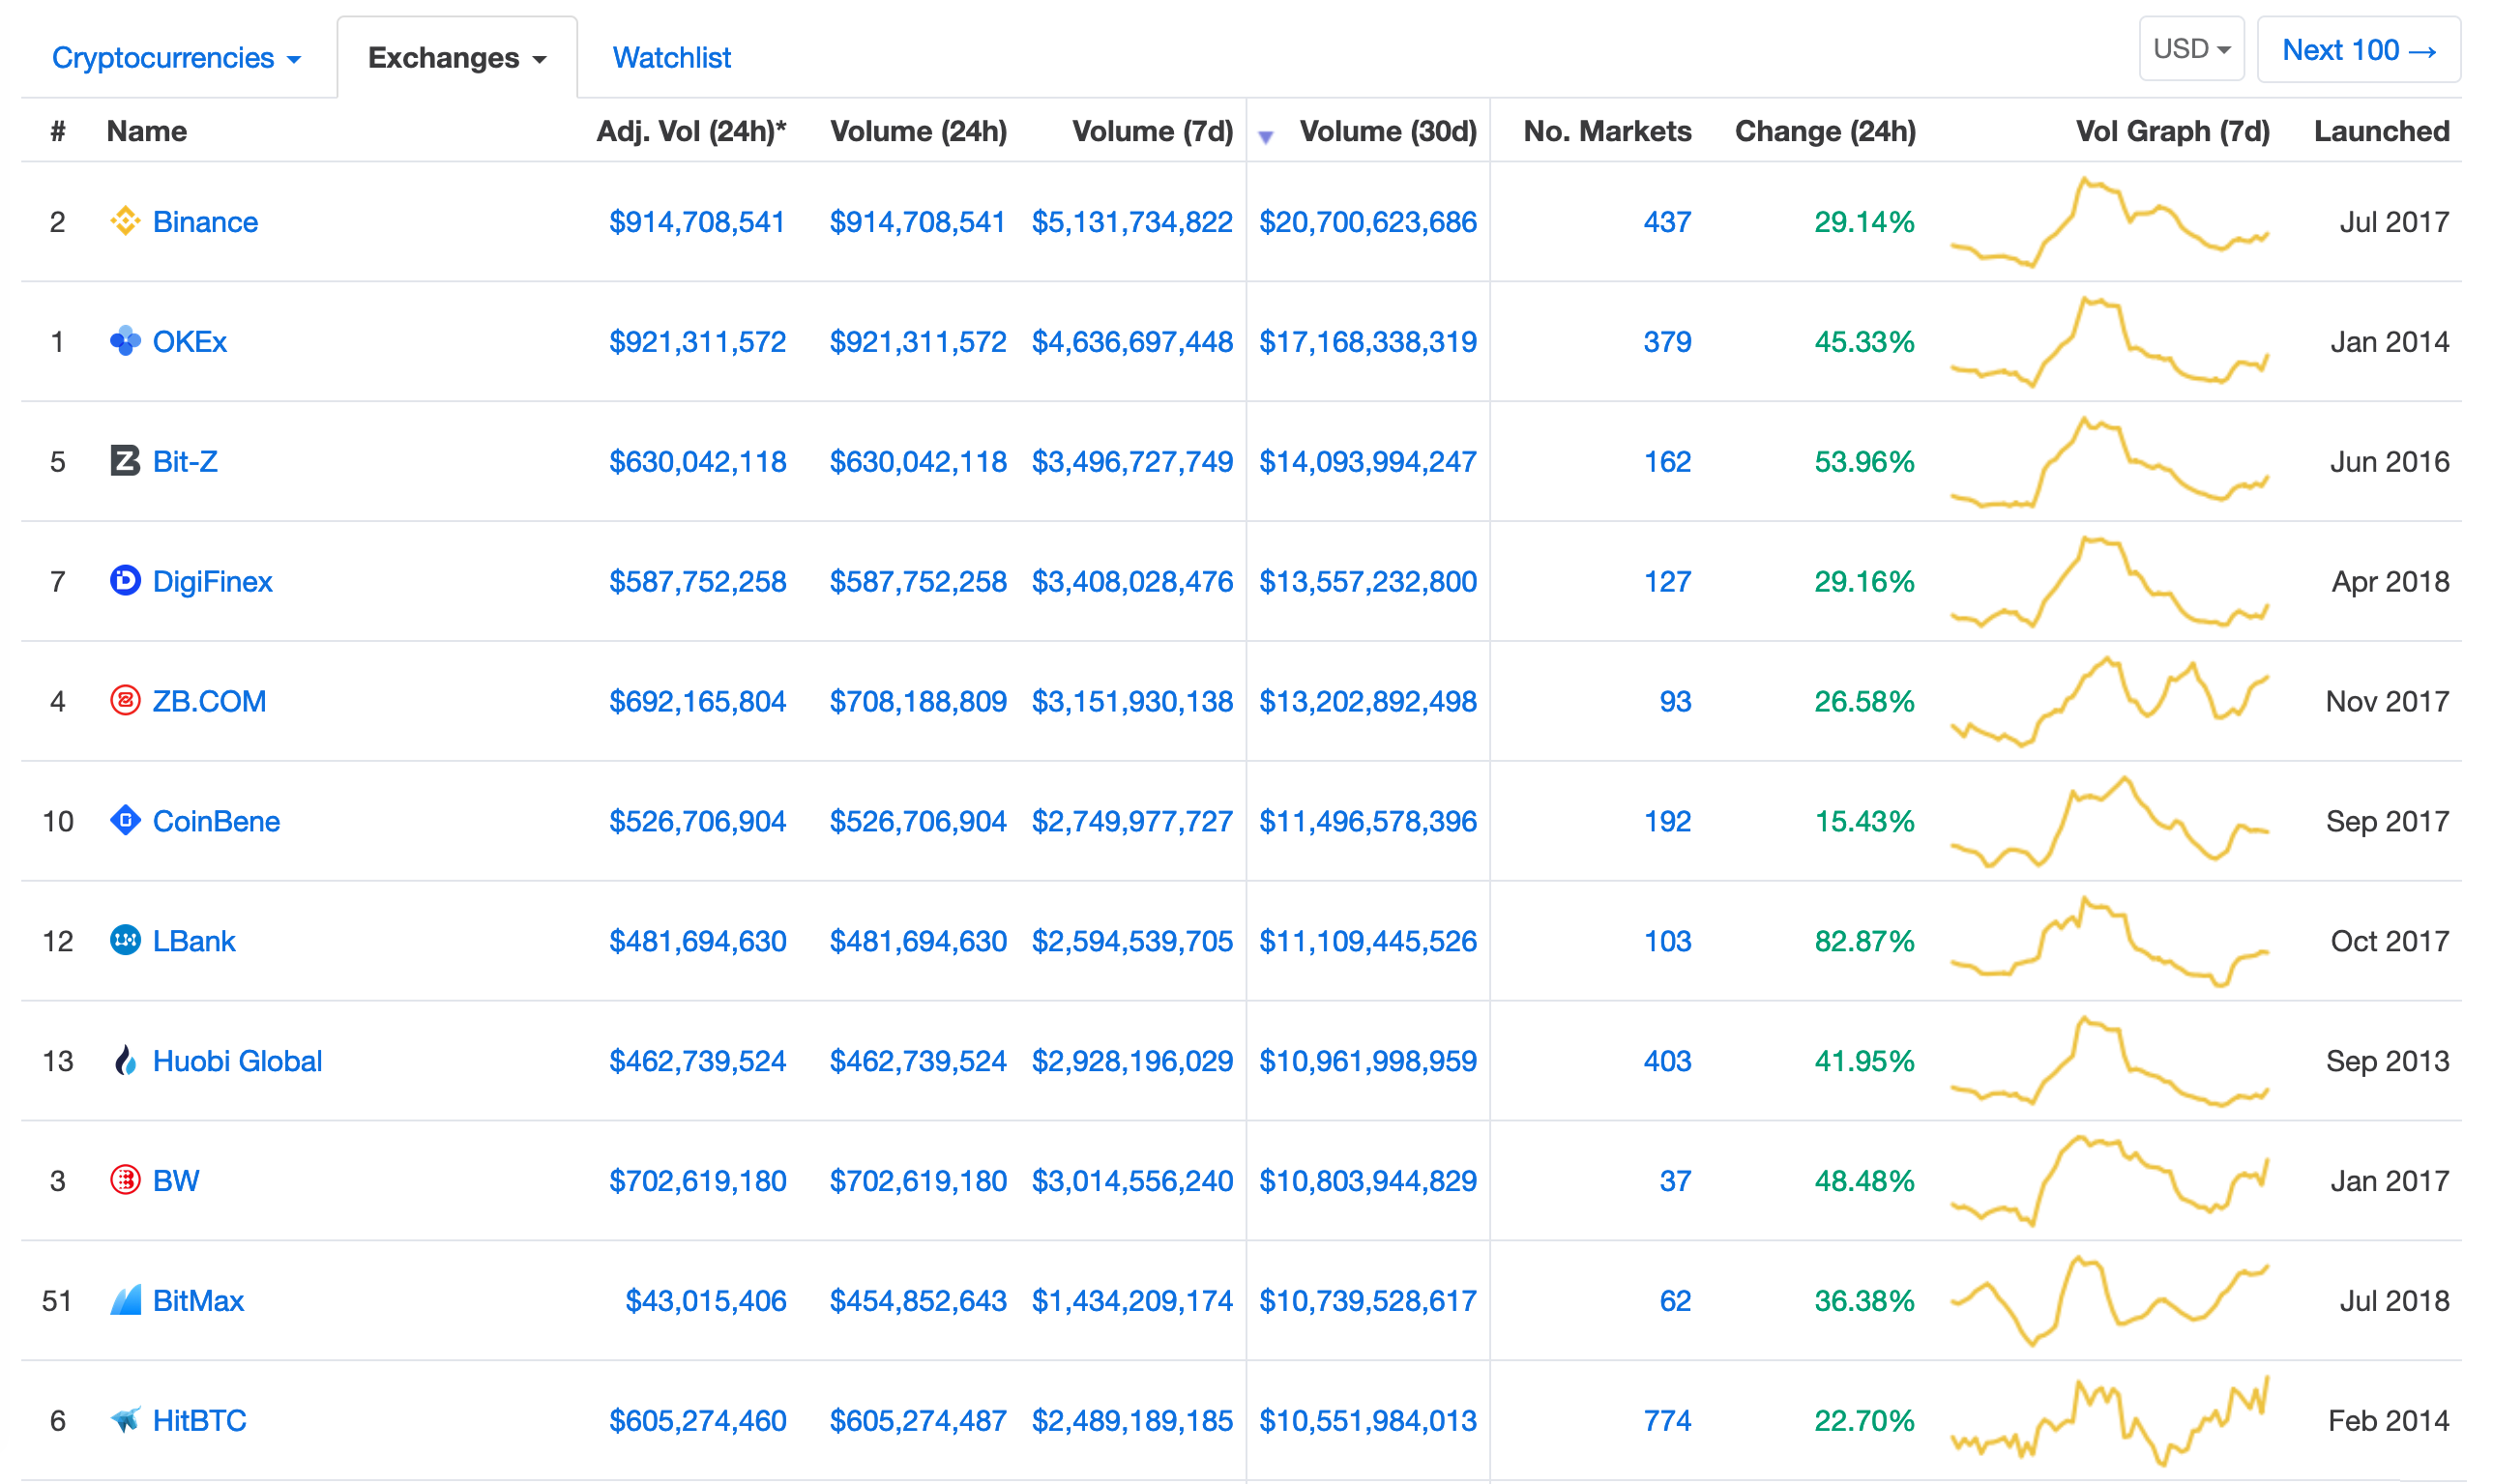Click LBank 24h change 82.87%
The width and height of the screenshot is (2493, 1484).
1864,942
